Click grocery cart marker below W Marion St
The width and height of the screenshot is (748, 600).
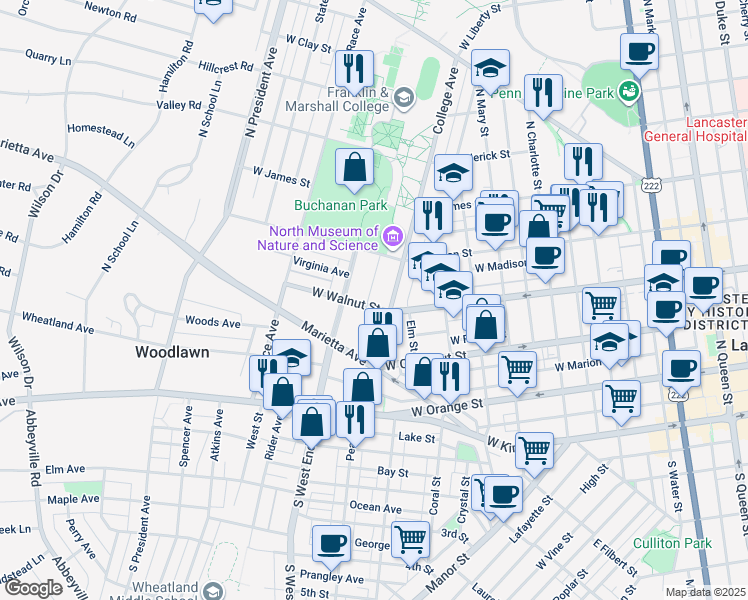tap(621, 400)
